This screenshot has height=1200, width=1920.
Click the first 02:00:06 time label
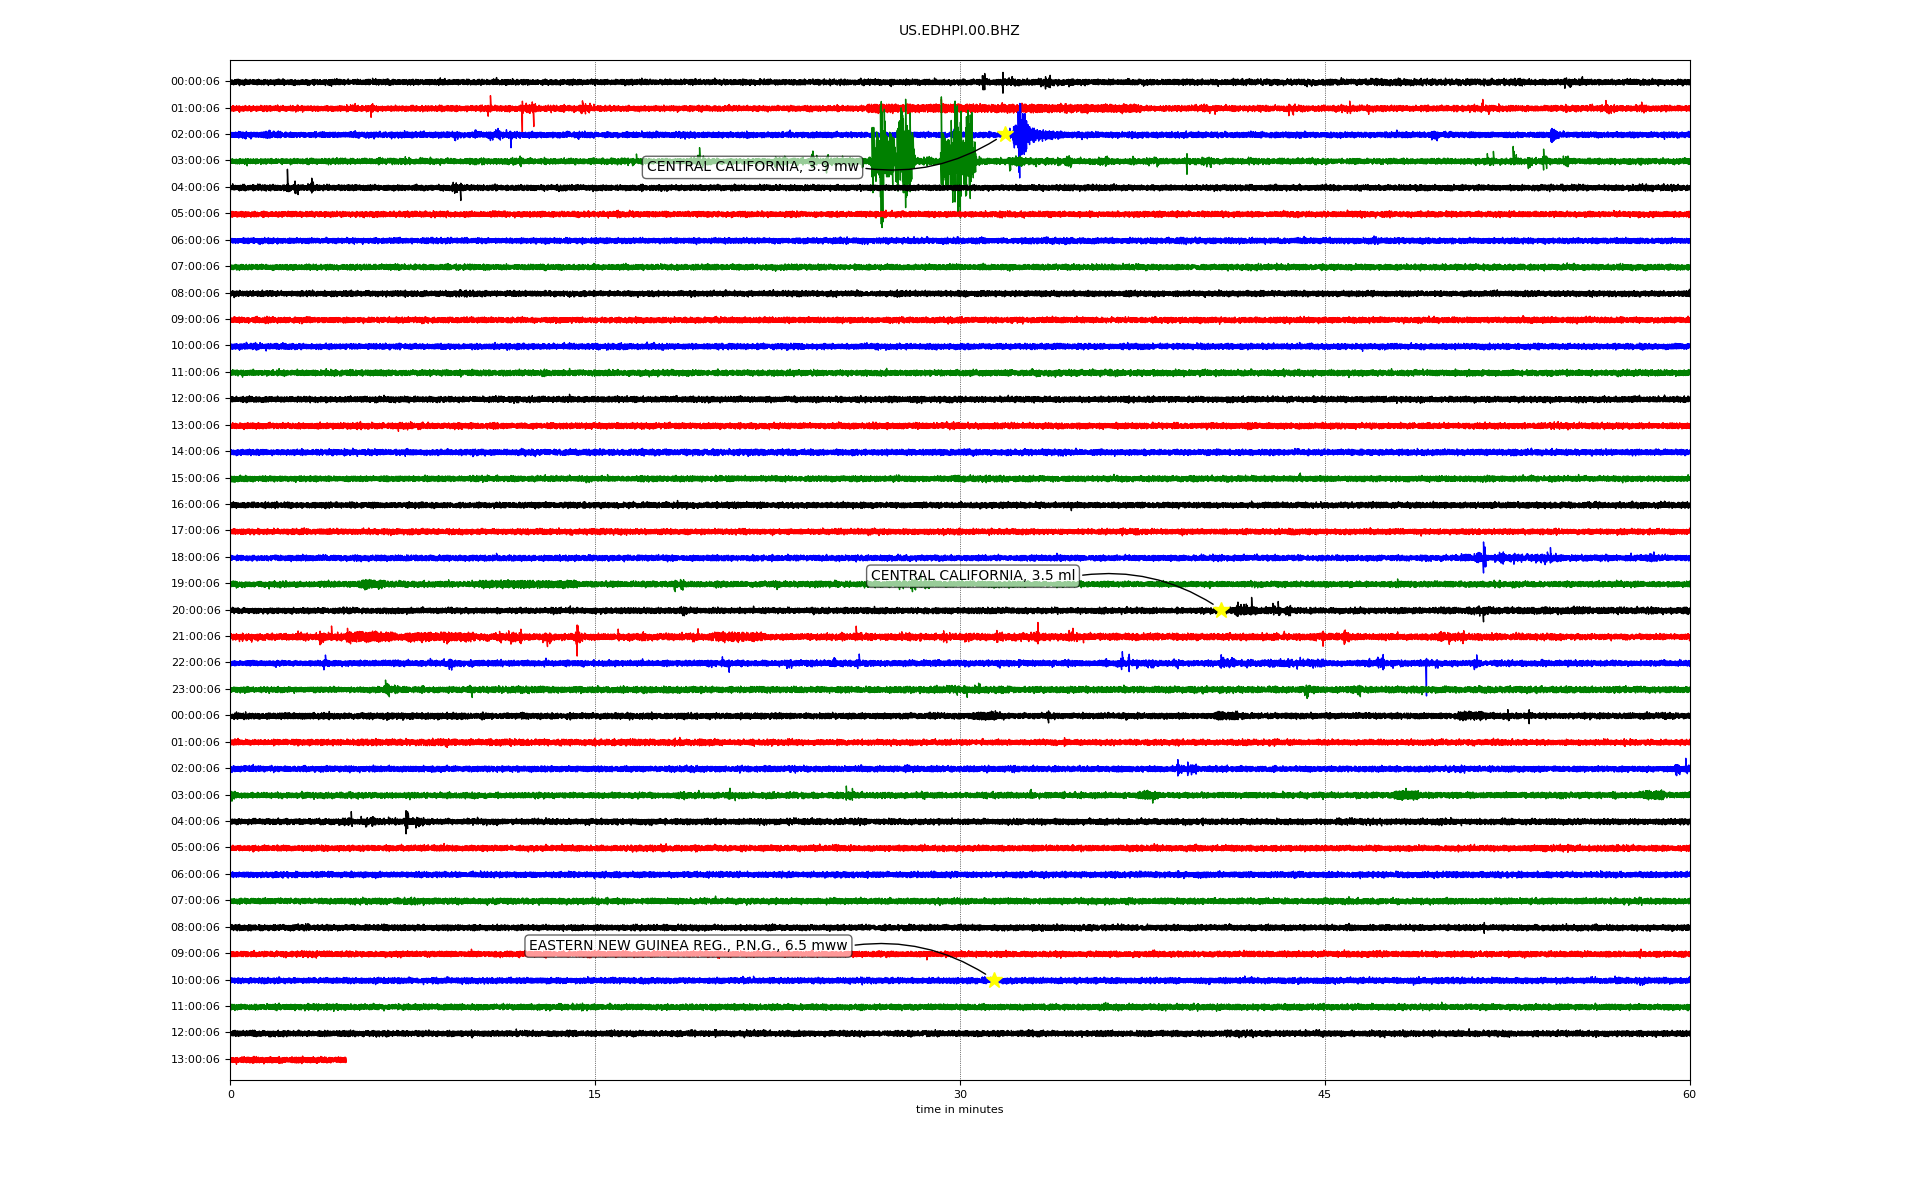tap(195, 134)
